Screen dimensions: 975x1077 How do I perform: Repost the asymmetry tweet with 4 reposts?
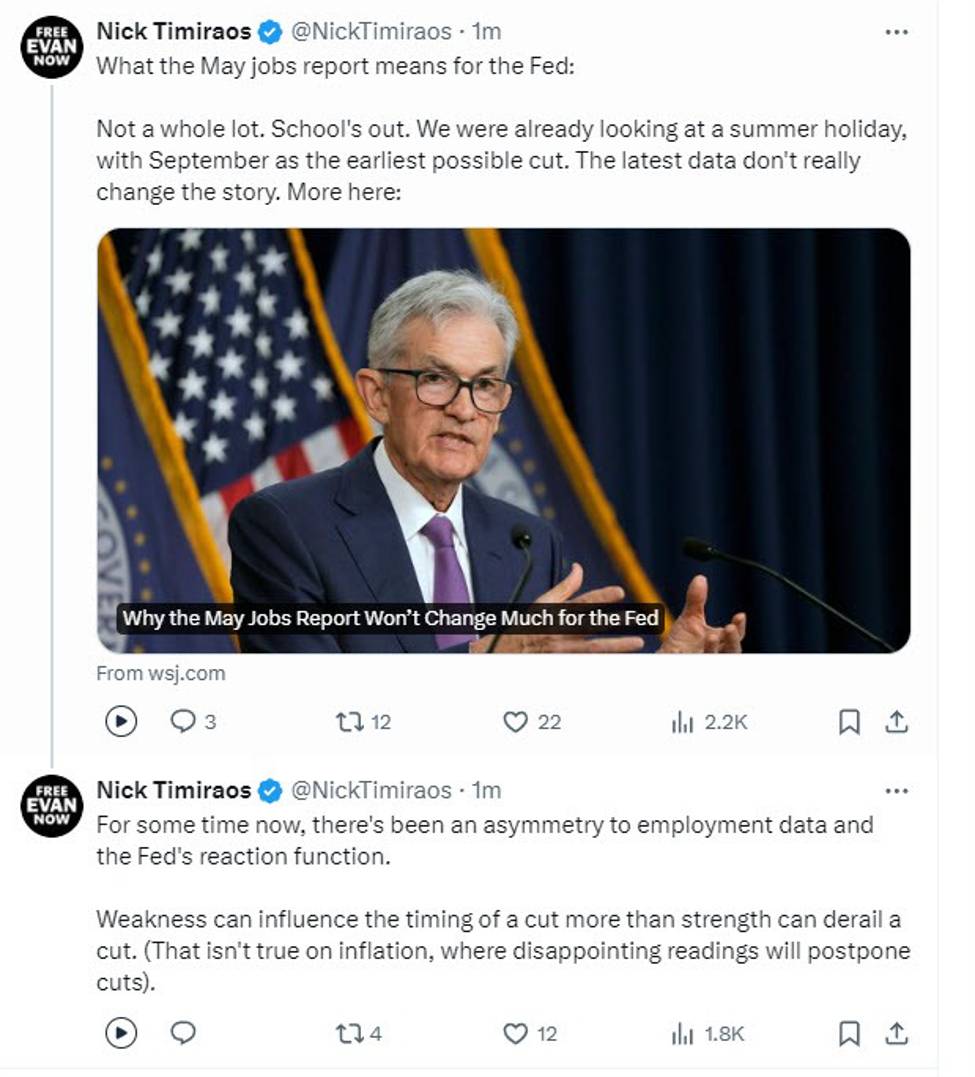[349, 1033]
